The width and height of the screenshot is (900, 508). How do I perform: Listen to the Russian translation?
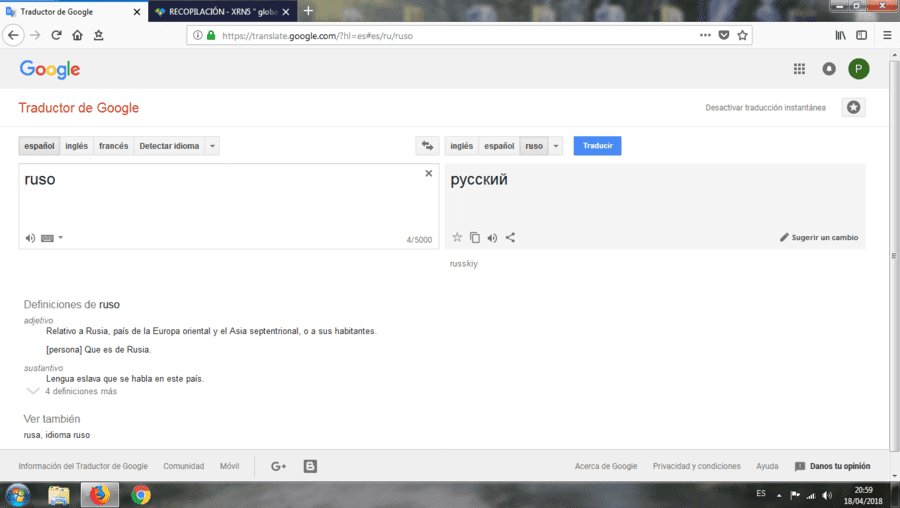click(492, 238)
